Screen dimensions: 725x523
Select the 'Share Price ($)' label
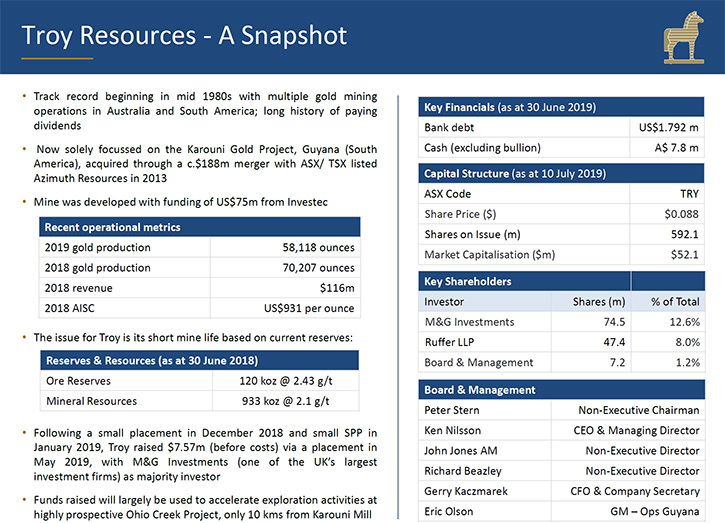coord(460,214)
